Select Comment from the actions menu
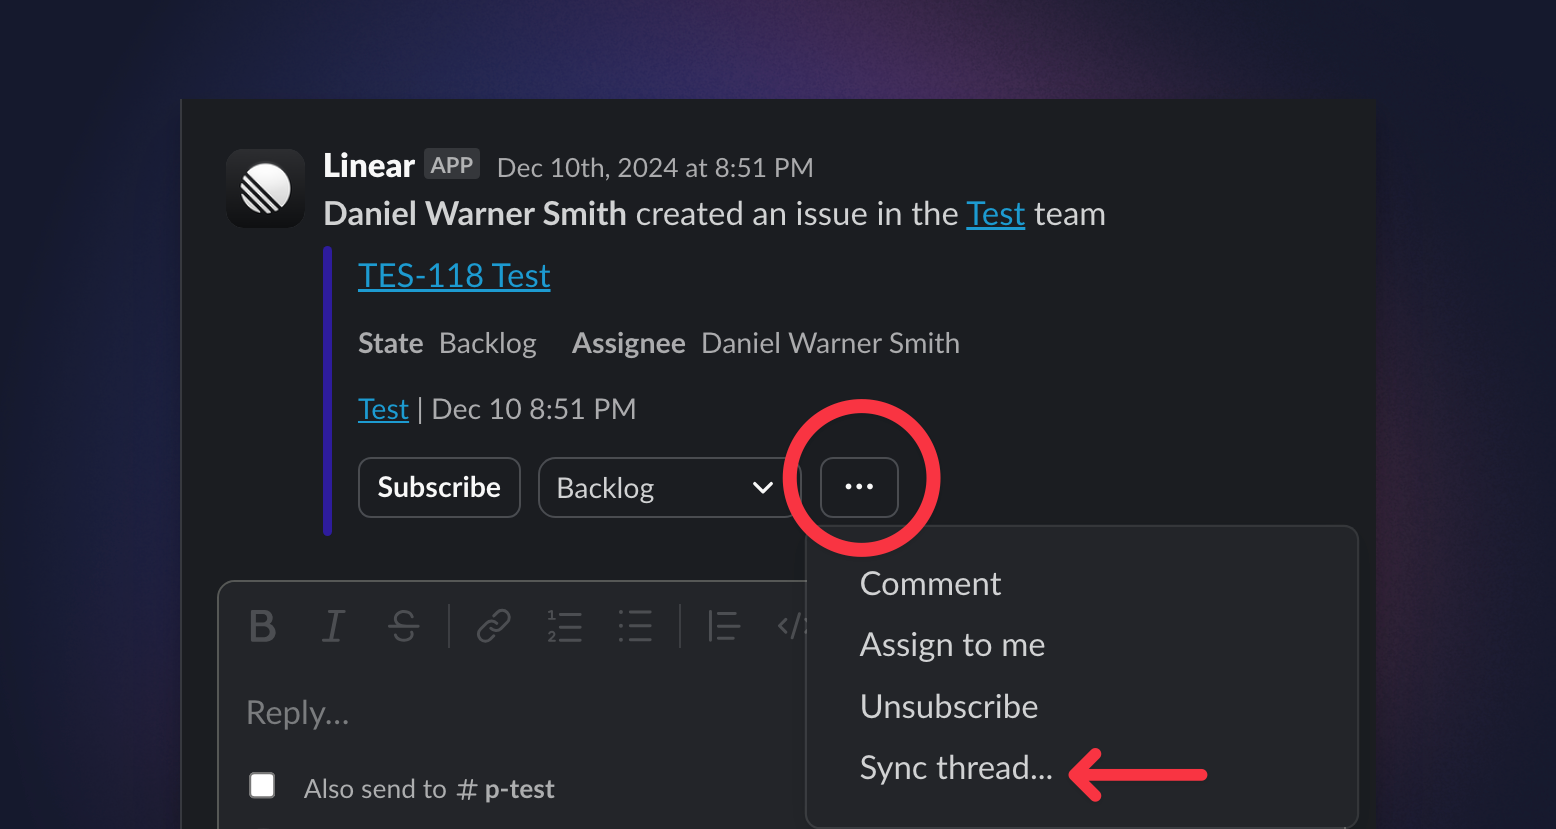Image resolution: width=1556 pixels, height=829 pixels. (930, 583)
